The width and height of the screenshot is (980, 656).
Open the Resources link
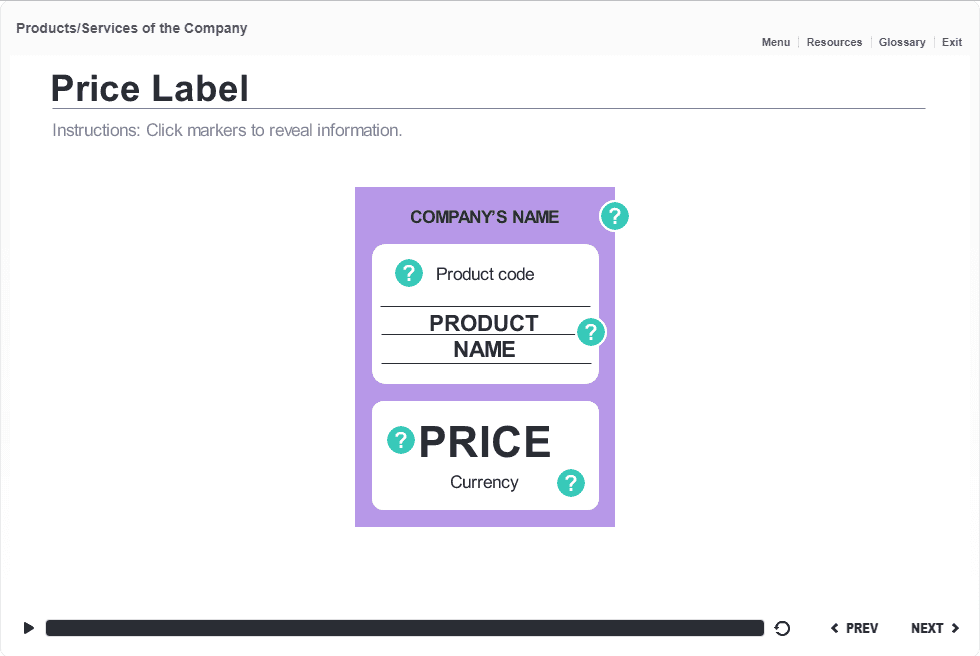pos(834,42)
